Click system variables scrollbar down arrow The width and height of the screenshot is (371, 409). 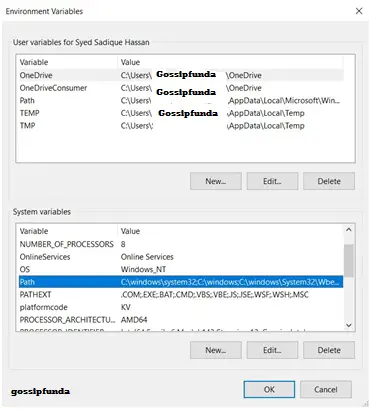349,325
